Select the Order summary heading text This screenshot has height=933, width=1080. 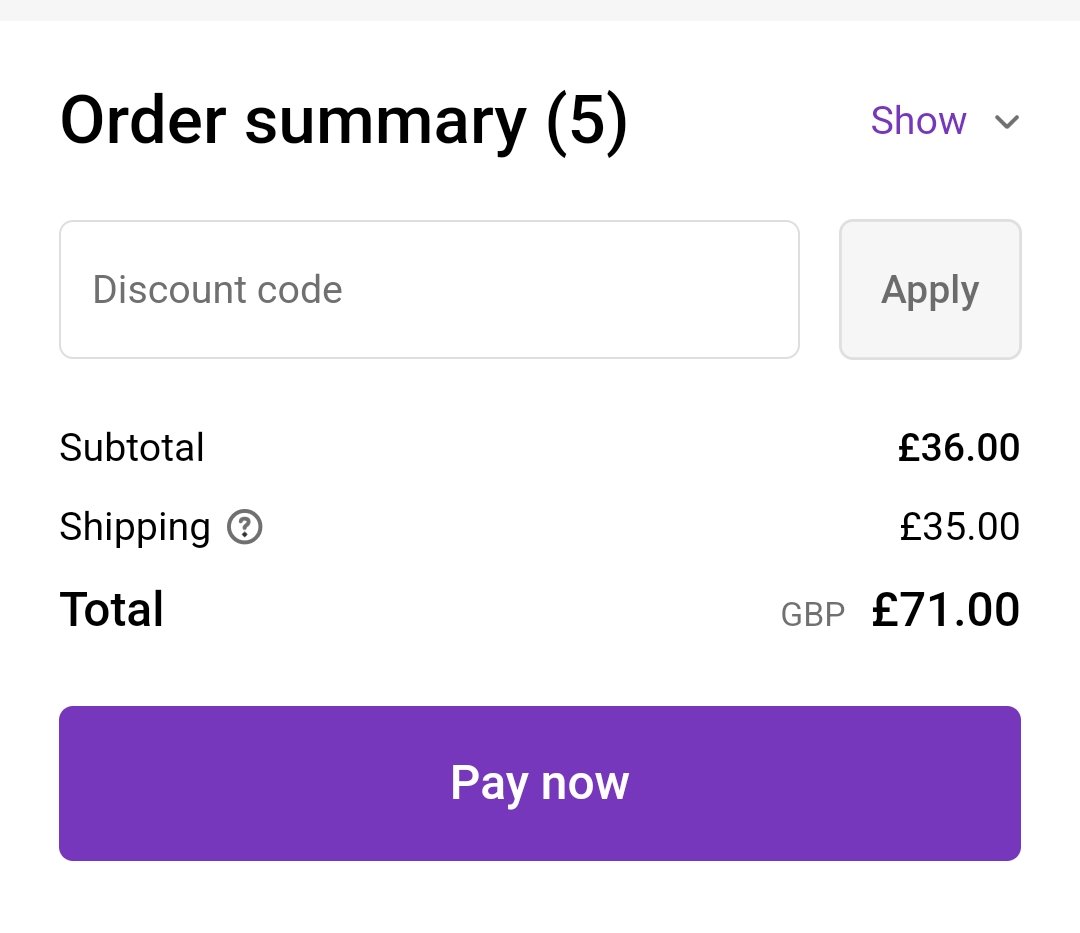coord(292,121)
